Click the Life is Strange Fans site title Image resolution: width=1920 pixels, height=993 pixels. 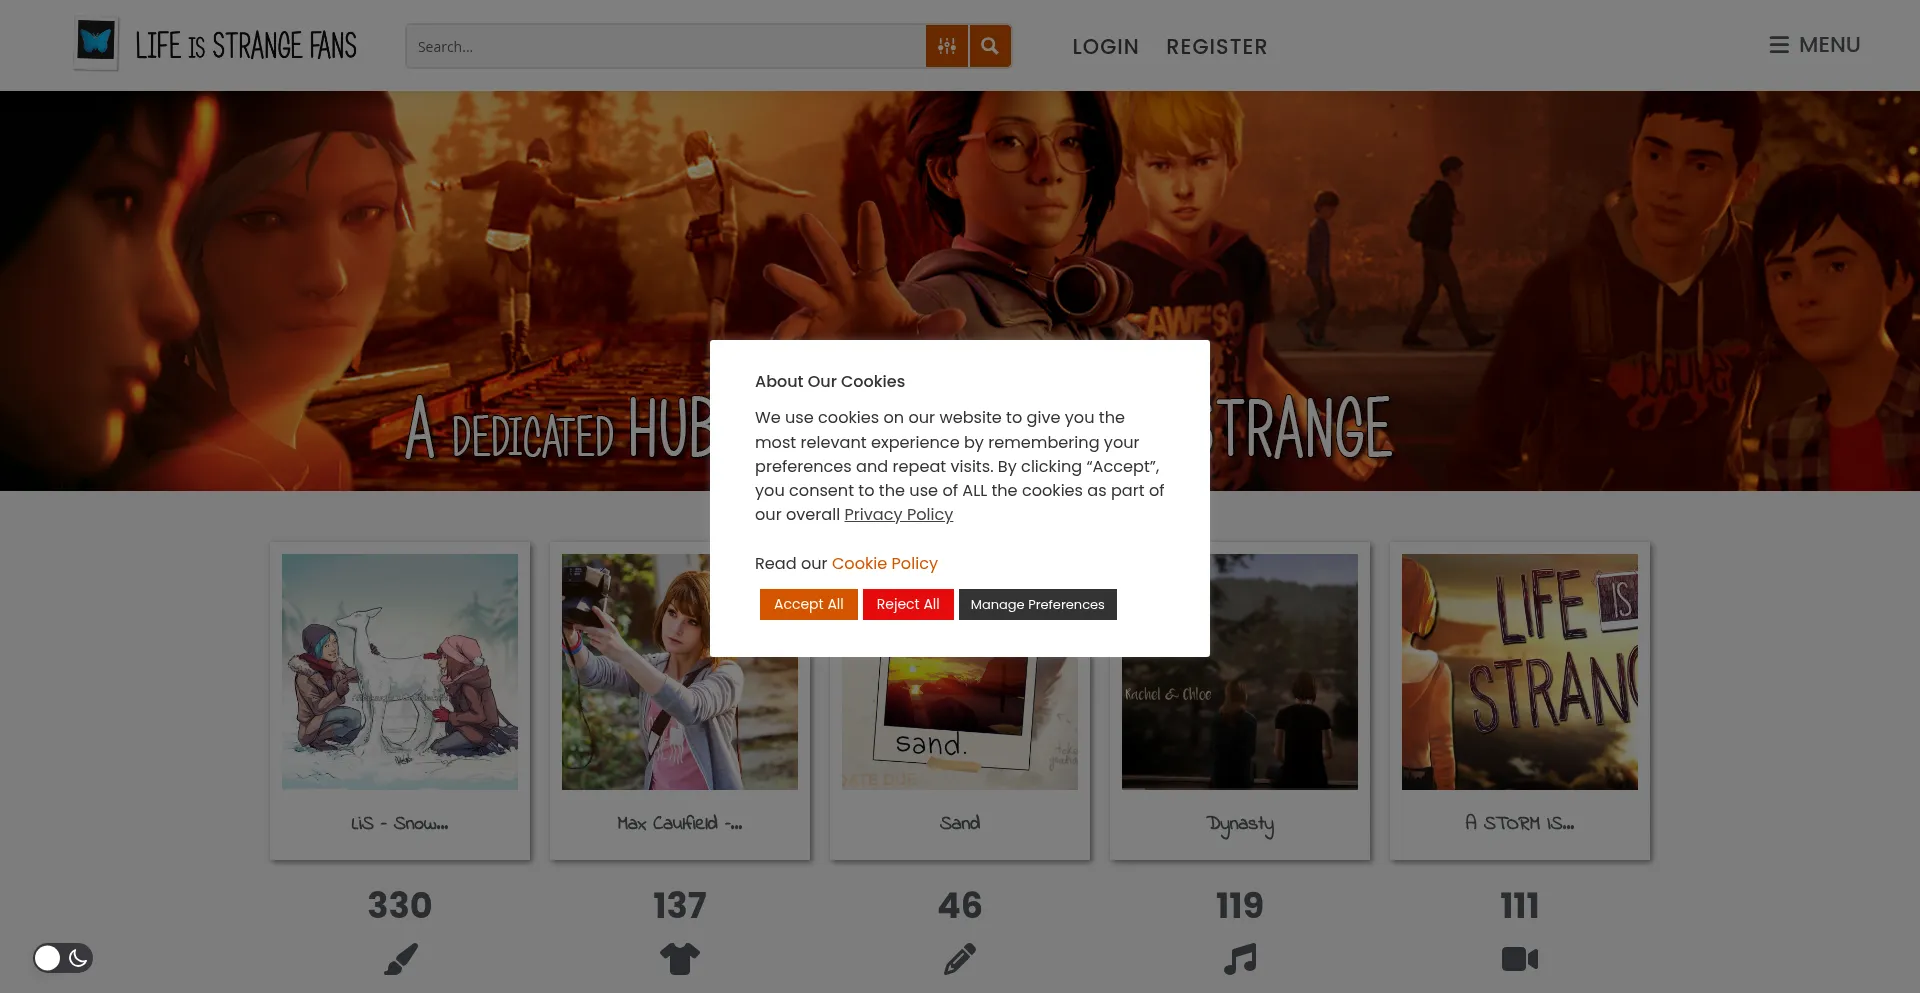point(246,45)
